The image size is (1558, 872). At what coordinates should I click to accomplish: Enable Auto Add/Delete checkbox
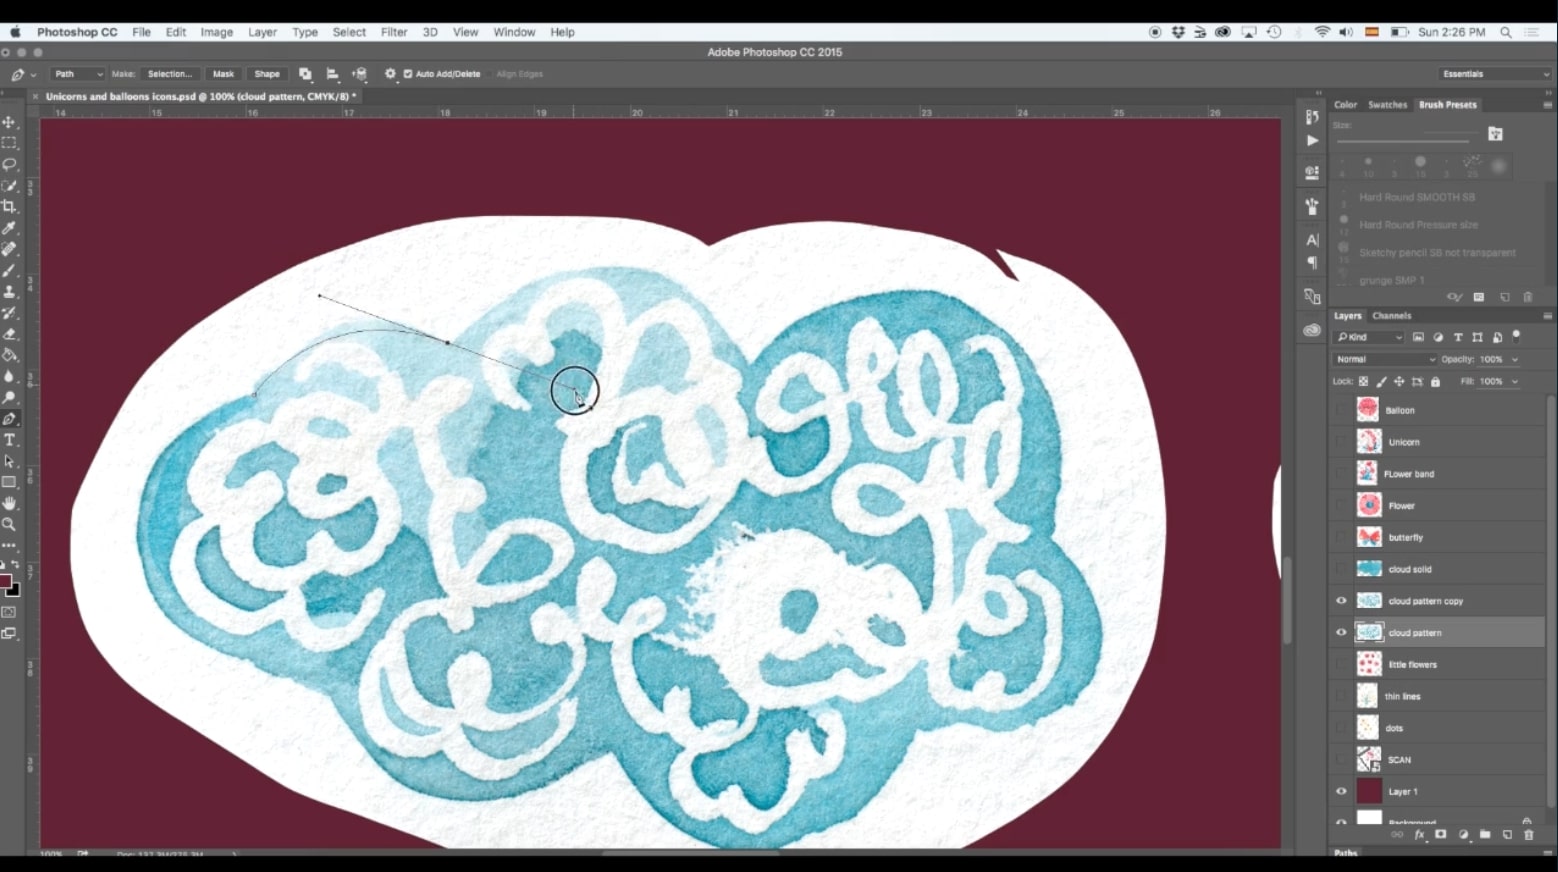(406, 73)
